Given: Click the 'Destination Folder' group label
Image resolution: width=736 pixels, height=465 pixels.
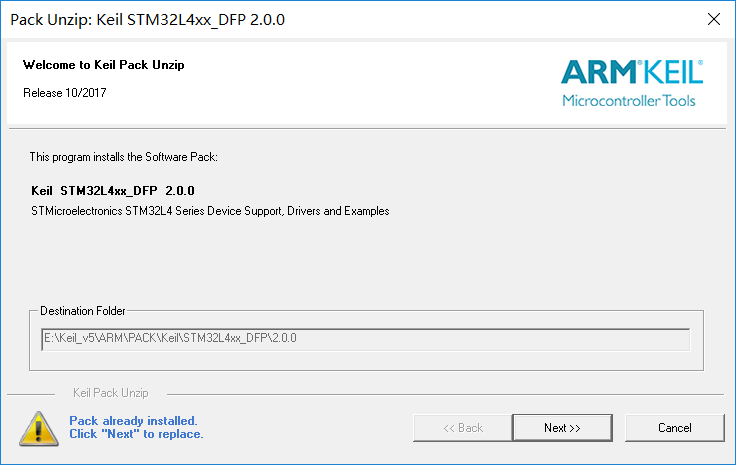Looking at the screenshot, I should tap(83, 311).
